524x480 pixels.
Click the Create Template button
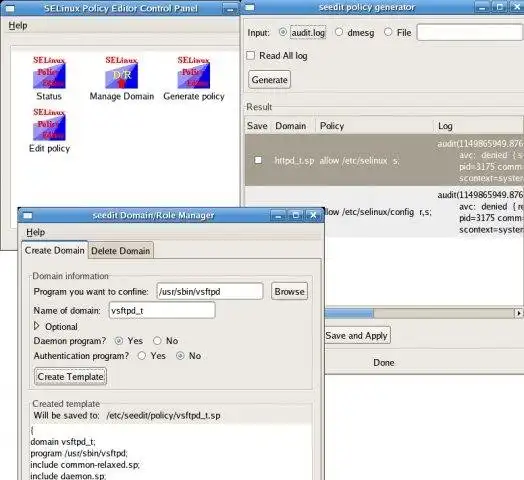coord(71,377)
